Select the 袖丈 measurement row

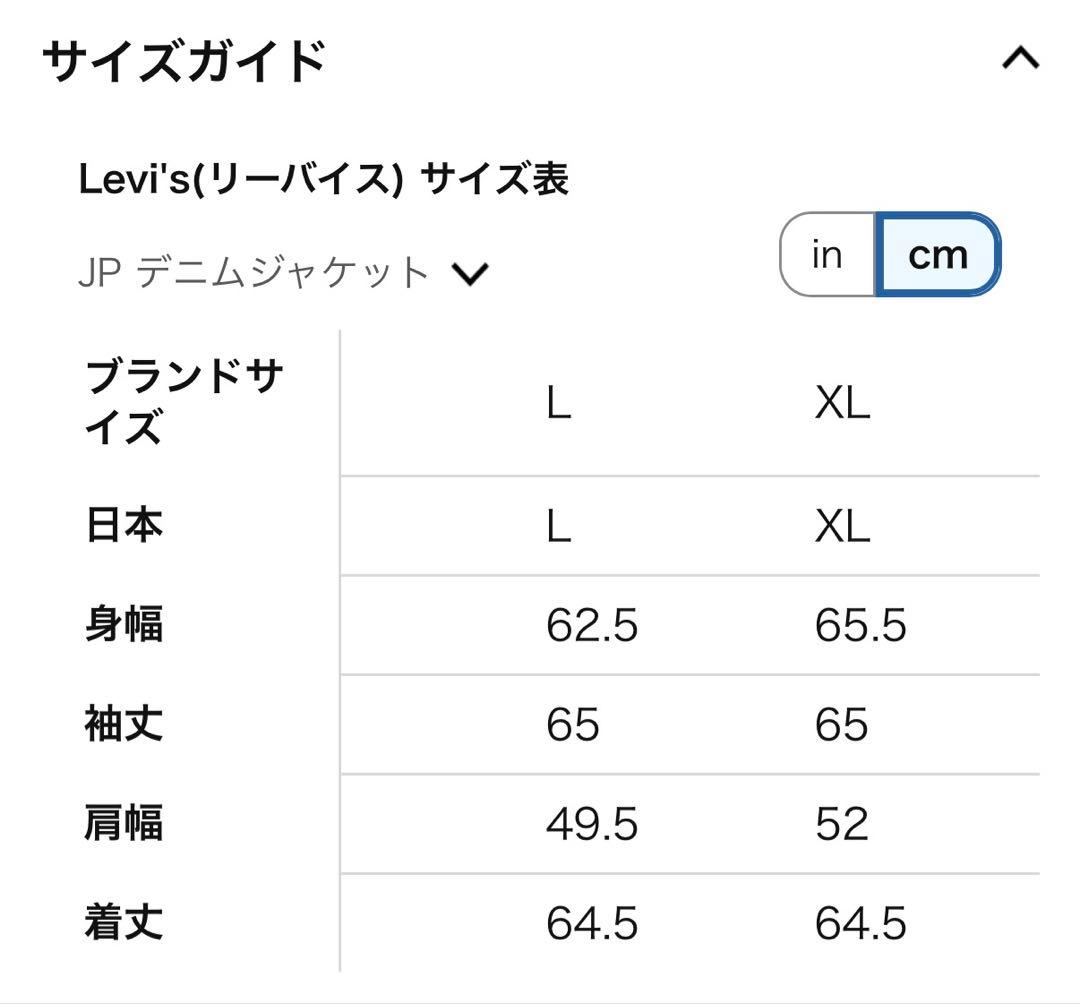tap(122, 724)
